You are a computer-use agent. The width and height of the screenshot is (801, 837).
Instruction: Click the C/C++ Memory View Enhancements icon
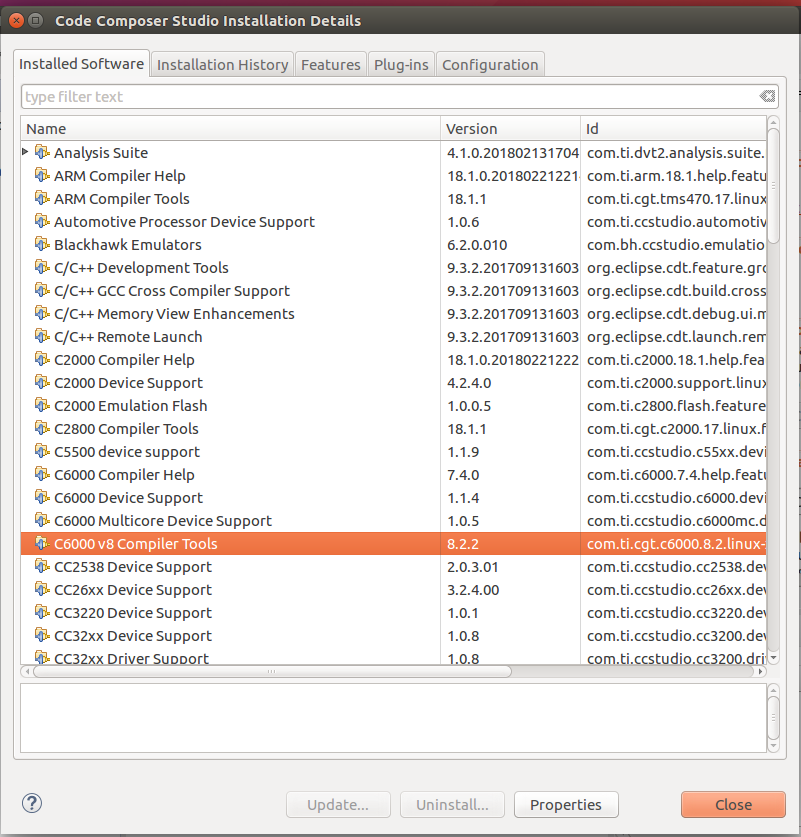click(42, 313)
